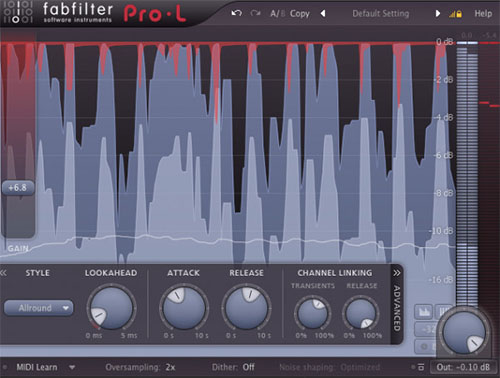Click the FabFilter logo icon
500x378 pixels.
point(17,12)
